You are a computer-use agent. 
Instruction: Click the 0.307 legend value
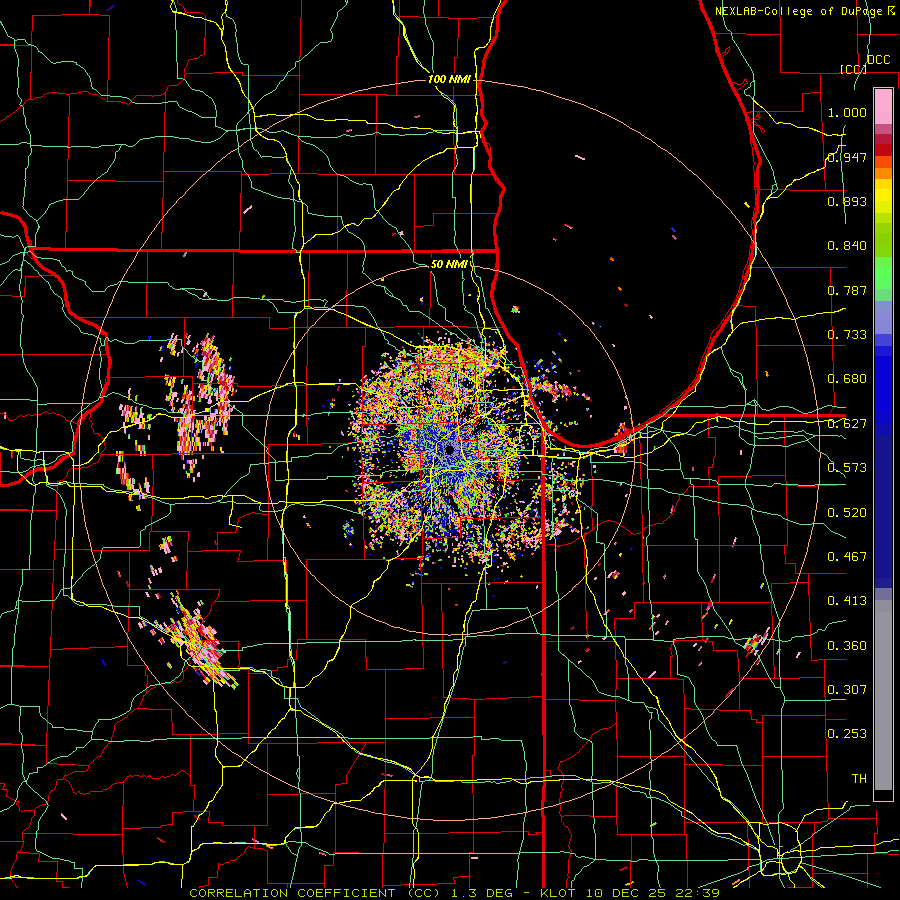click(847, 690)
